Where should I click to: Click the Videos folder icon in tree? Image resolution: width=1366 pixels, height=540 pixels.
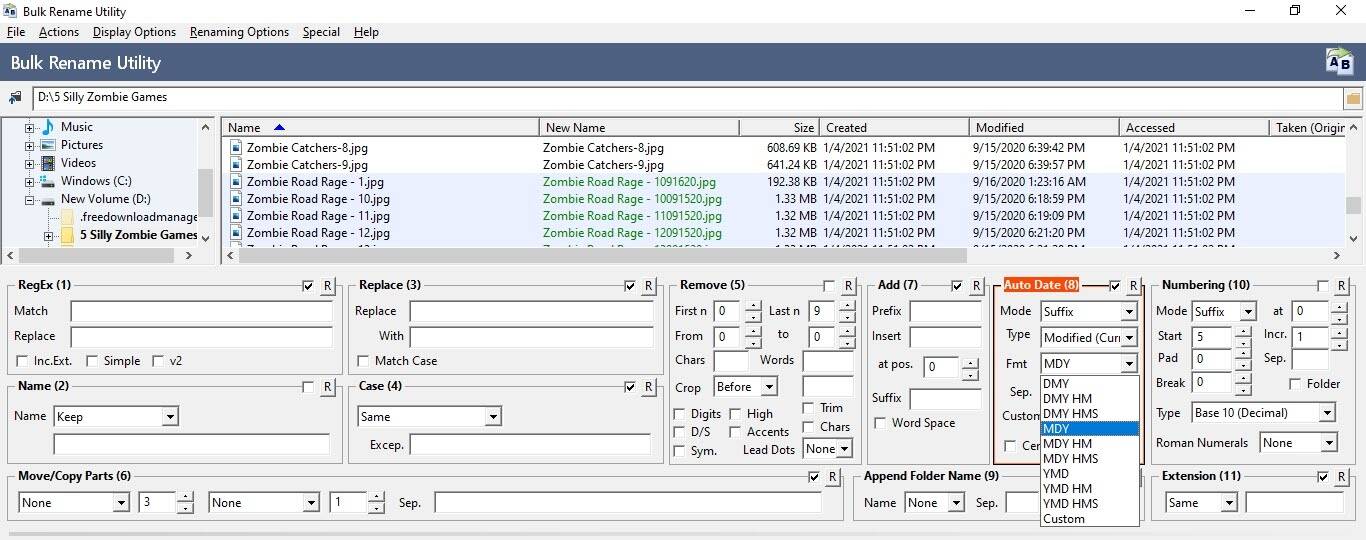[48, 163]
